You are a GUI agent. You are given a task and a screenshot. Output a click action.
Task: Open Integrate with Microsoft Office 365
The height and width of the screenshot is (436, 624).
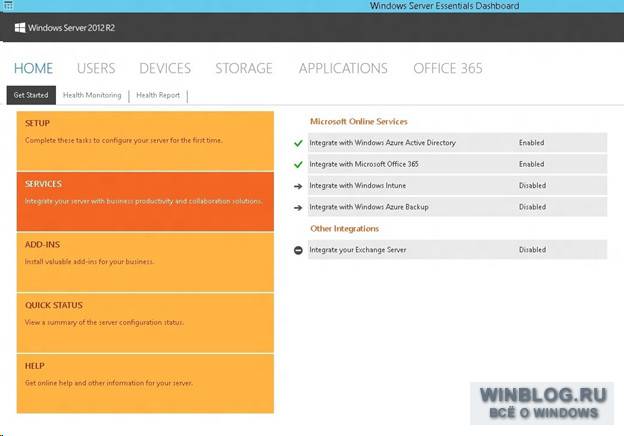458,164
